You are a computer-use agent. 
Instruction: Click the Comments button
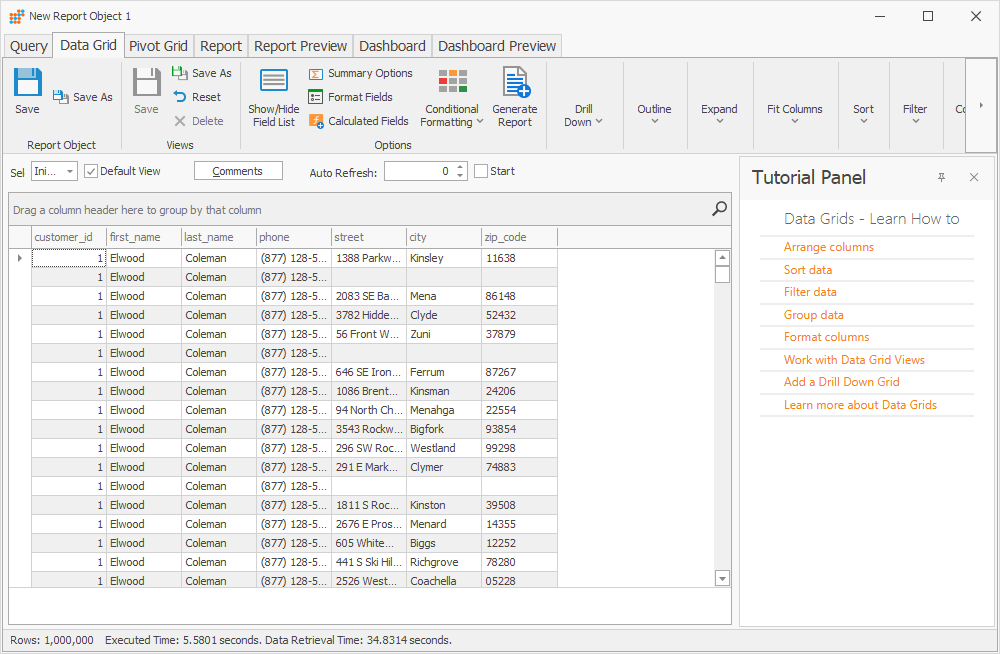(x=238, y=170)
